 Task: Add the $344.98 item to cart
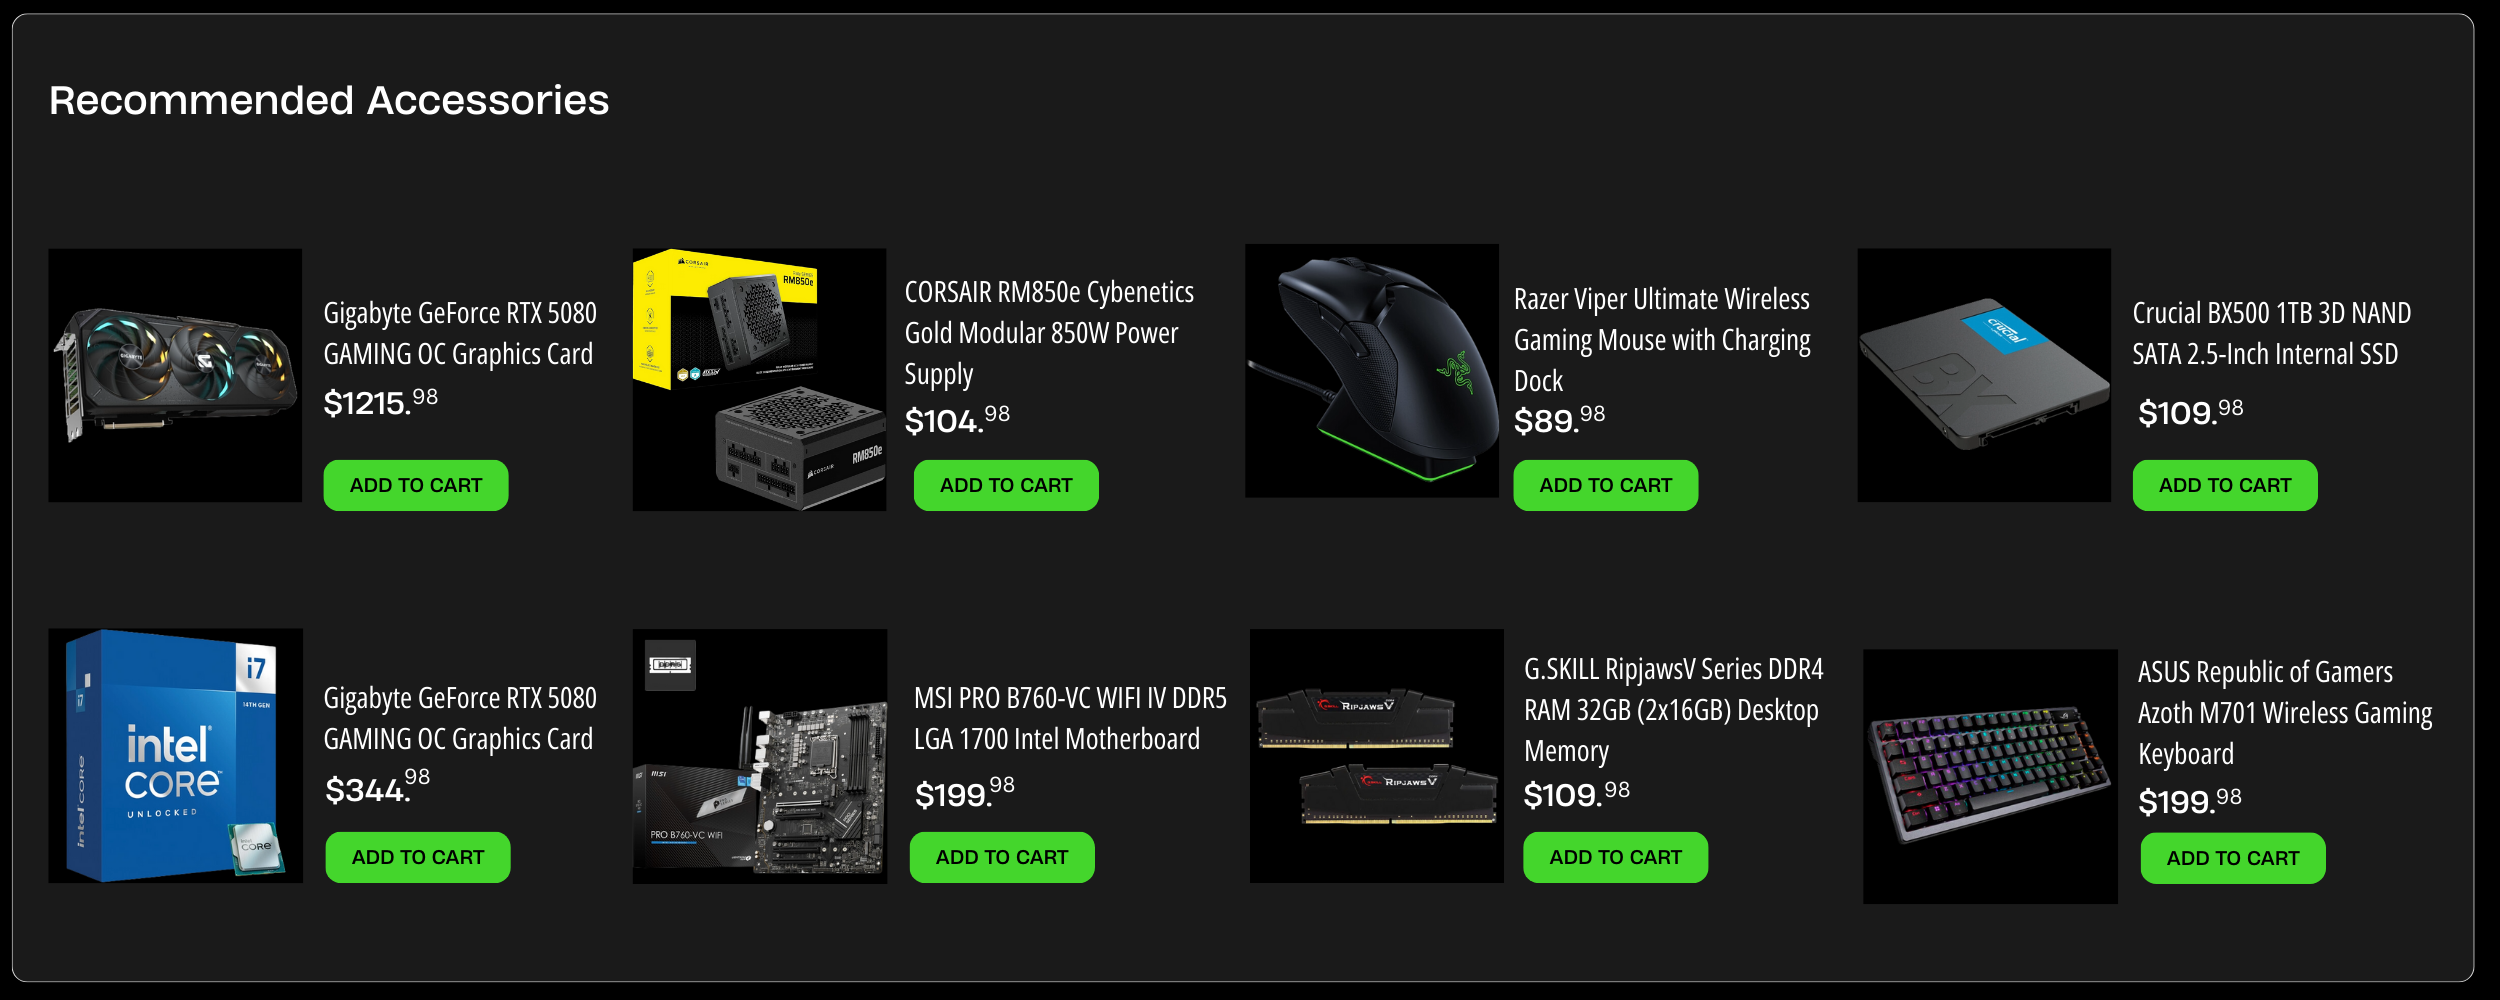418,857
